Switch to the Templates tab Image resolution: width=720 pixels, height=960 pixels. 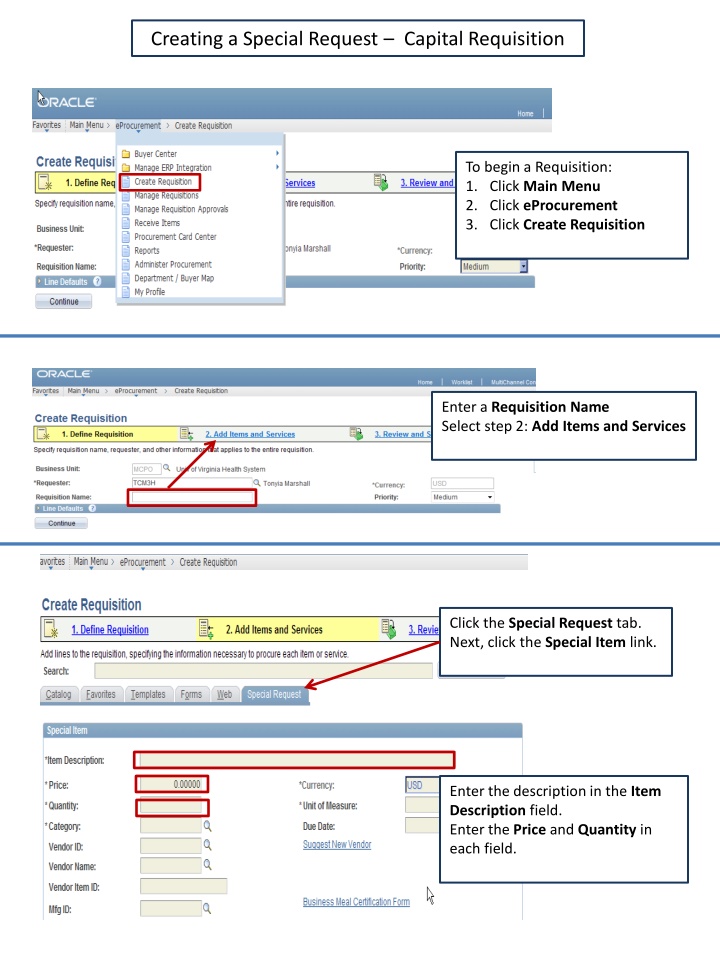pos(148,694)
